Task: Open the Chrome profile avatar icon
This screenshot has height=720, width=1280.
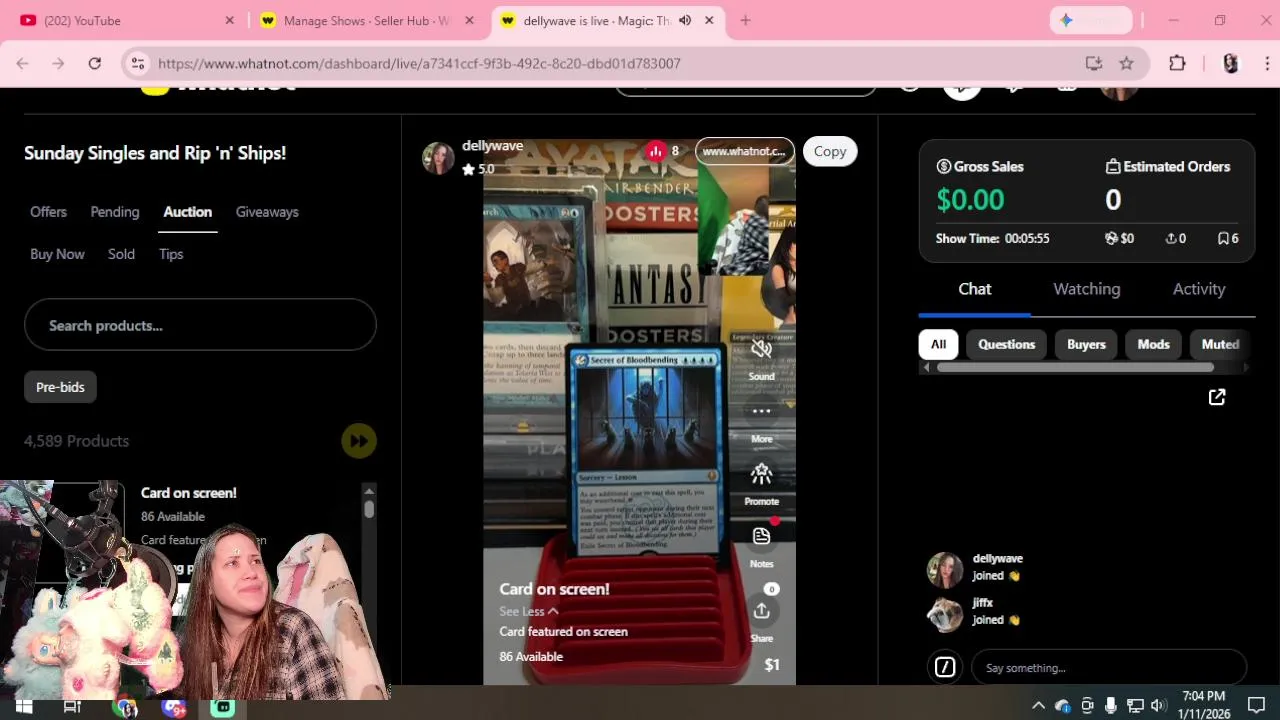Action: click(x=1230, y=63)
